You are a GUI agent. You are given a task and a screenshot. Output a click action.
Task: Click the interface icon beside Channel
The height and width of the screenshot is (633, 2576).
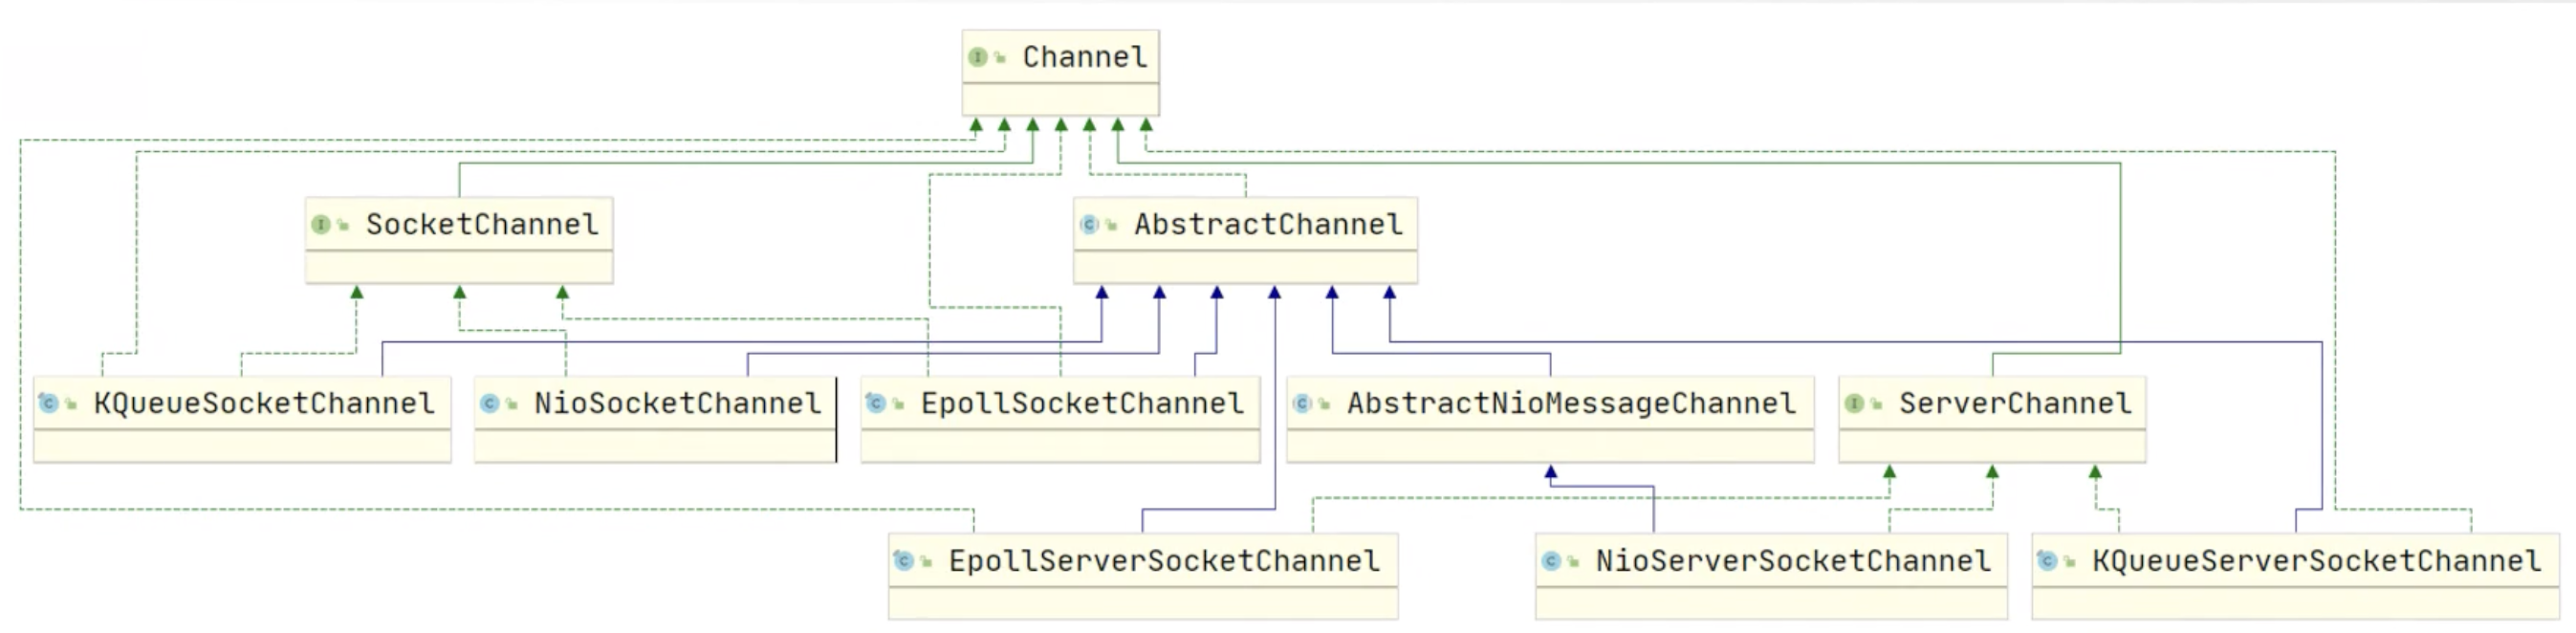coord(978,57)
